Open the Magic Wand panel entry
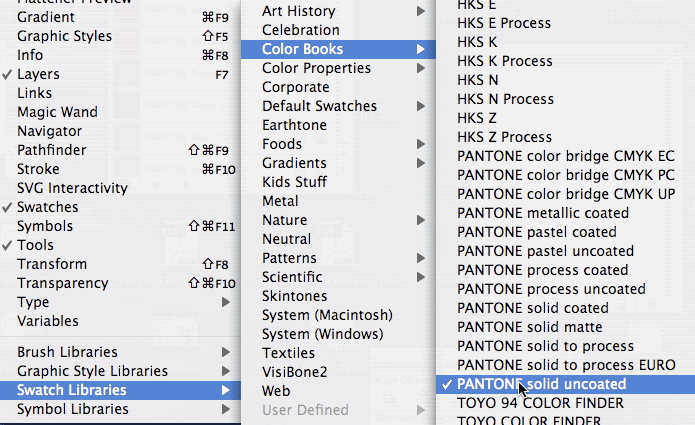 pos(120,112)
